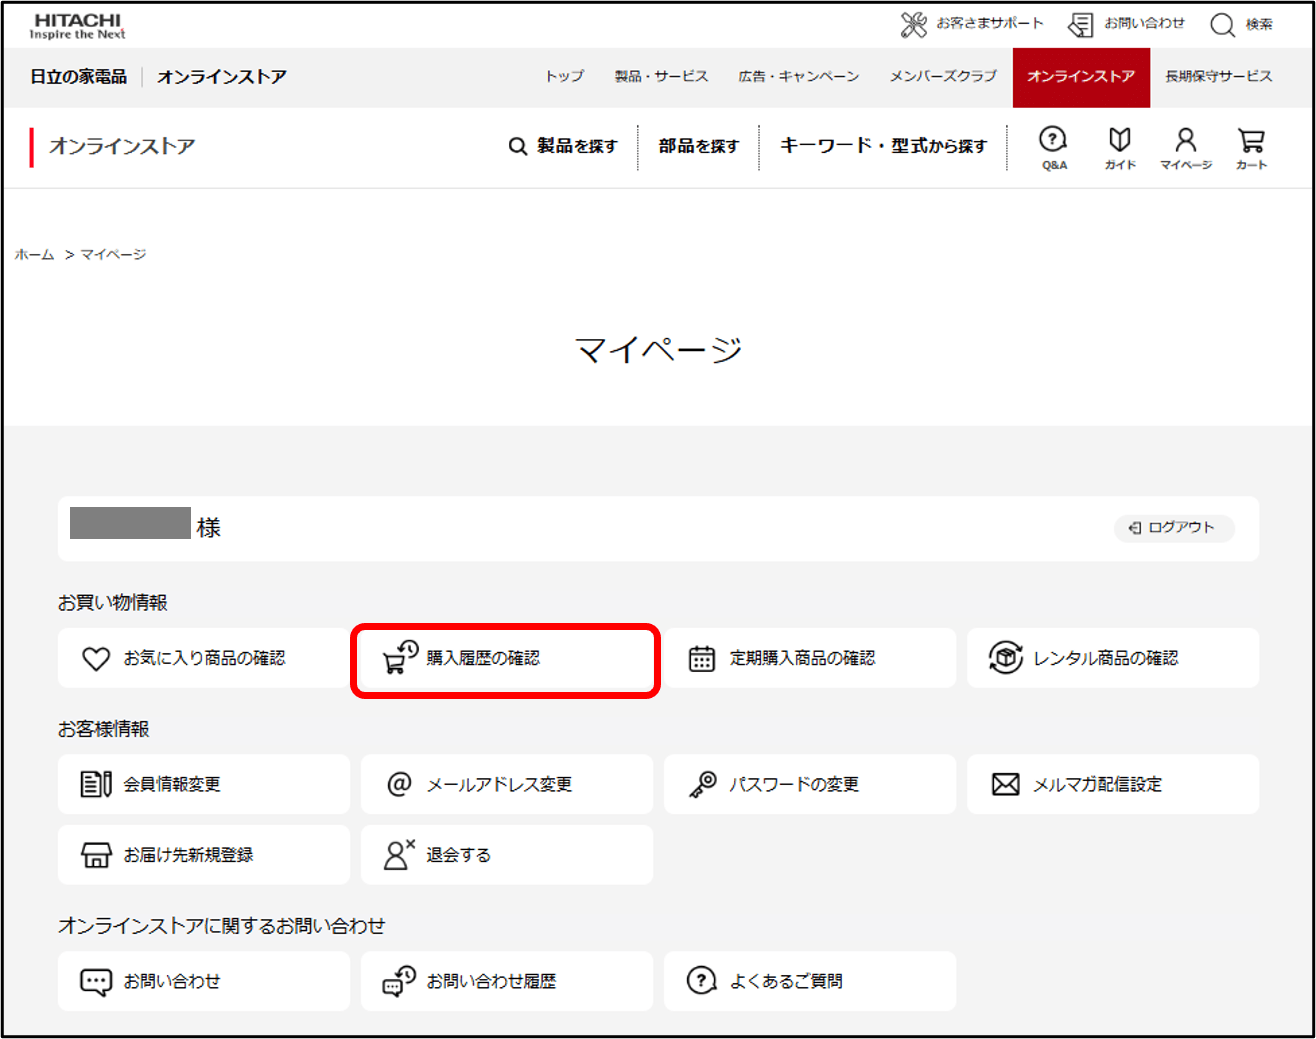Open the メンバーズクラブ menu item

pyautogui.click(x=942, y=77)
